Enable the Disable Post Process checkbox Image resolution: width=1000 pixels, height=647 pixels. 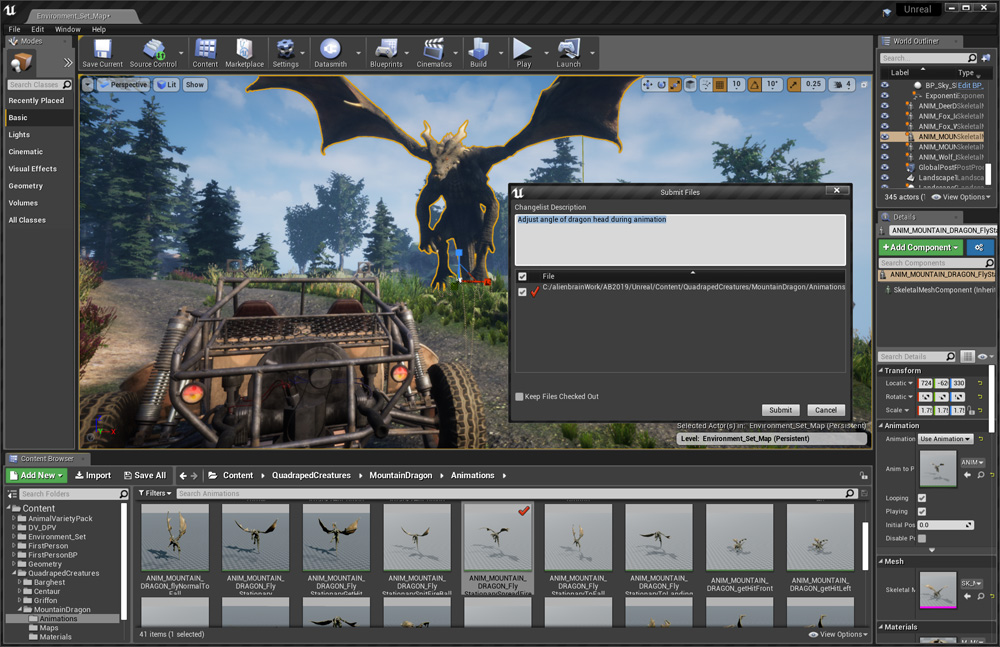pyautogui.click(x=922, y=539)
